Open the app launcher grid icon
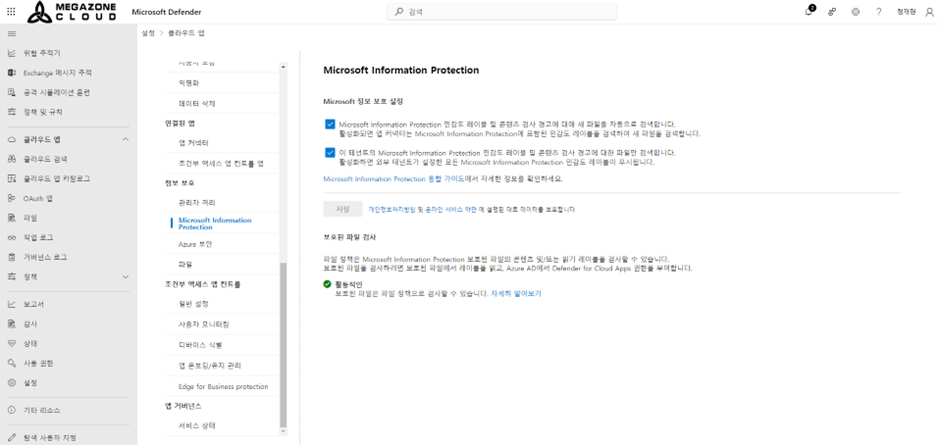940x445 pixels. [x=11, y=11]
